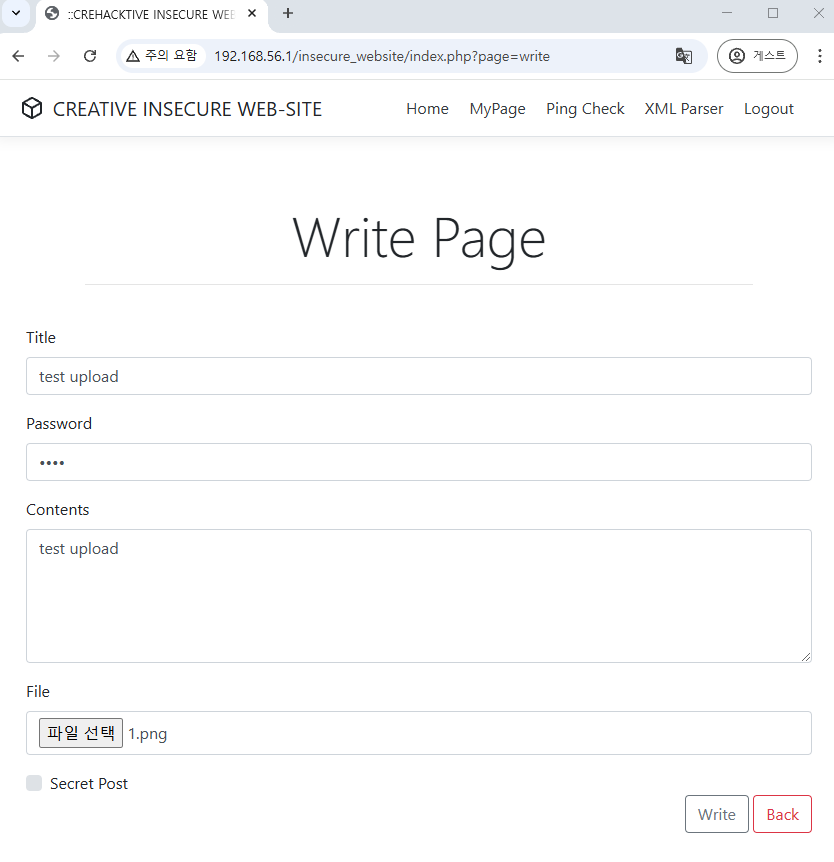Minimize the browser window

click(727, 13)
